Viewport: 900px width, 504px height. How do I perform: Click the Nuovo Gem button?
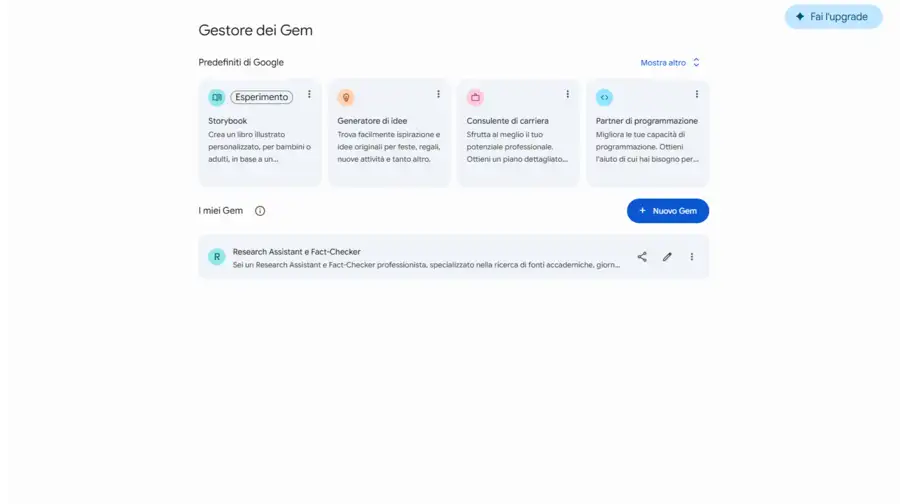pos(668,211)
